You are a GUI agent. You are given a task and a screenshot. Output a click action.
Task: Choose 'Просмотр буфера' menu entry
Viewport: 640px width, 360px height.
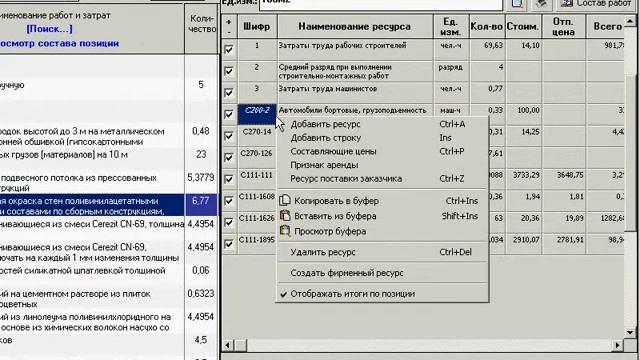[382, 231]
